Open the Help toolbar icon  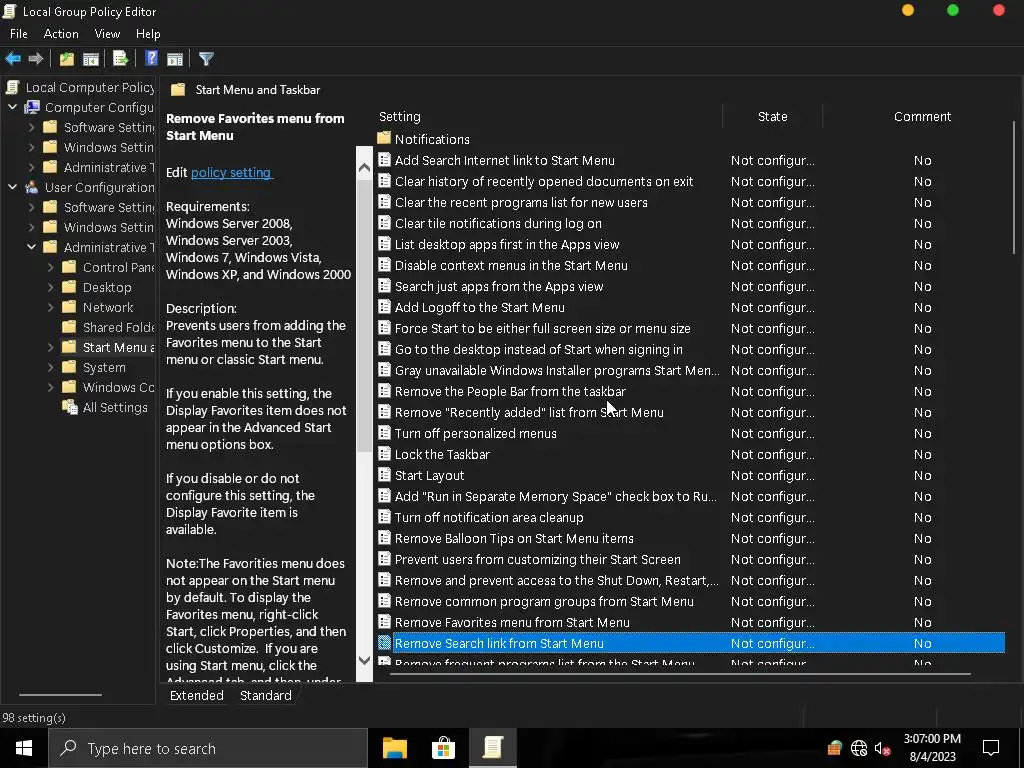[x=151, y=59]
